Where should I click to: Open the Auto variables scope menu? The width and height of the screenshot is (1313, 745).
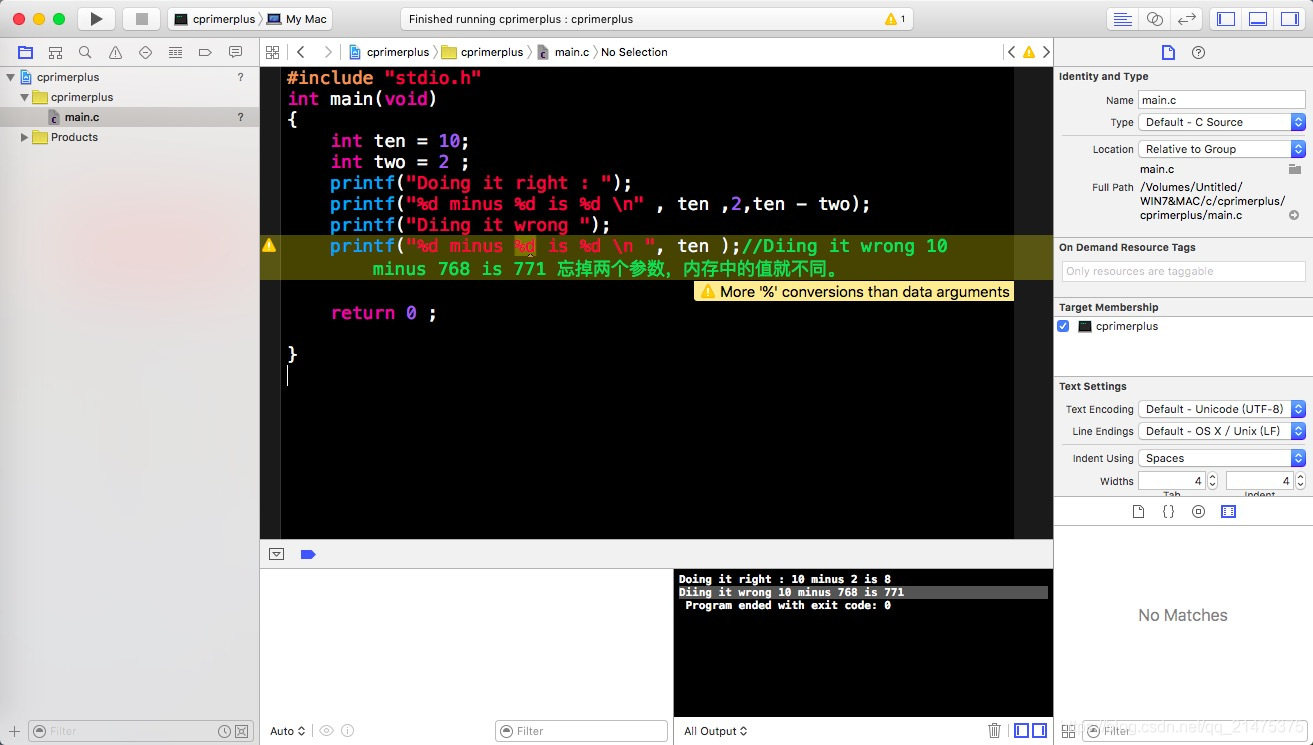tap(287, 731)
